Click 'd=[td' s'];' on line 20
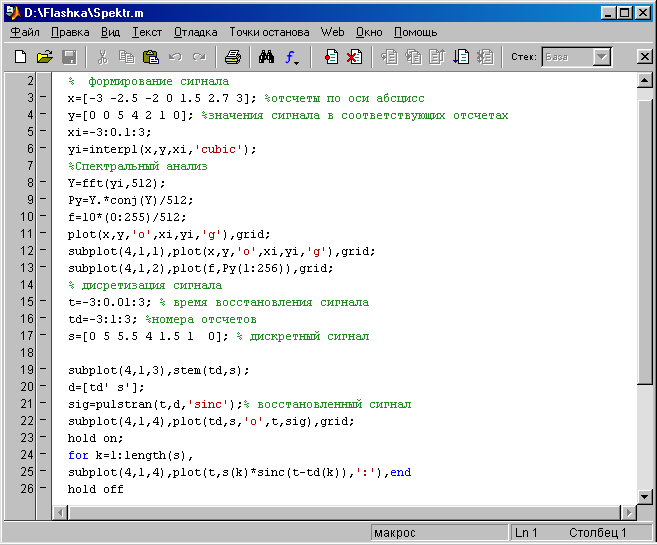This screenshot has width=657, height=545. (x=106, y=387)
